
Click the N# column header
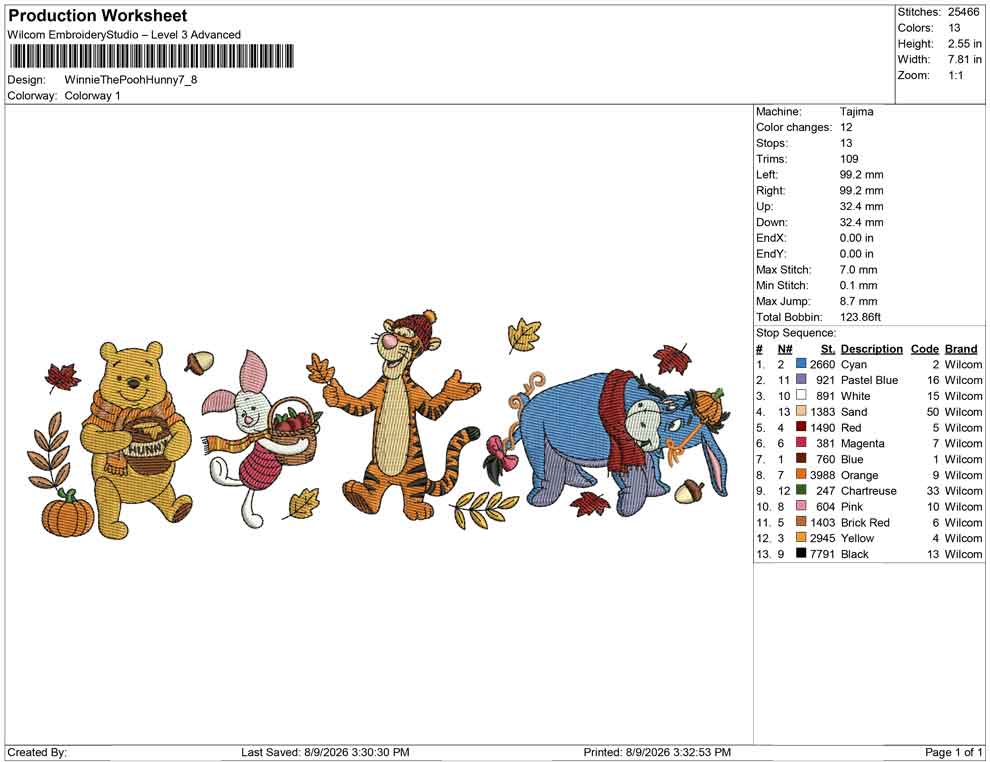pyautogui.click(x=785, y=348)
